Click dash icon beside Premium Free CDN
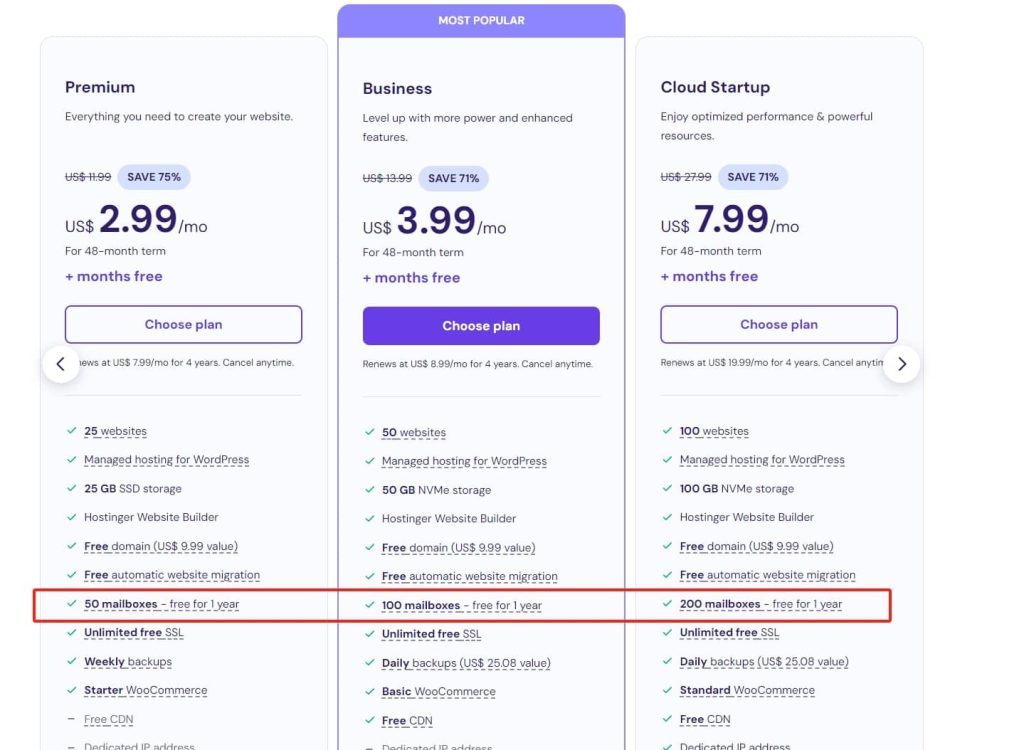The width and height of the screenshot is (1024, 750). pos(72,719)
